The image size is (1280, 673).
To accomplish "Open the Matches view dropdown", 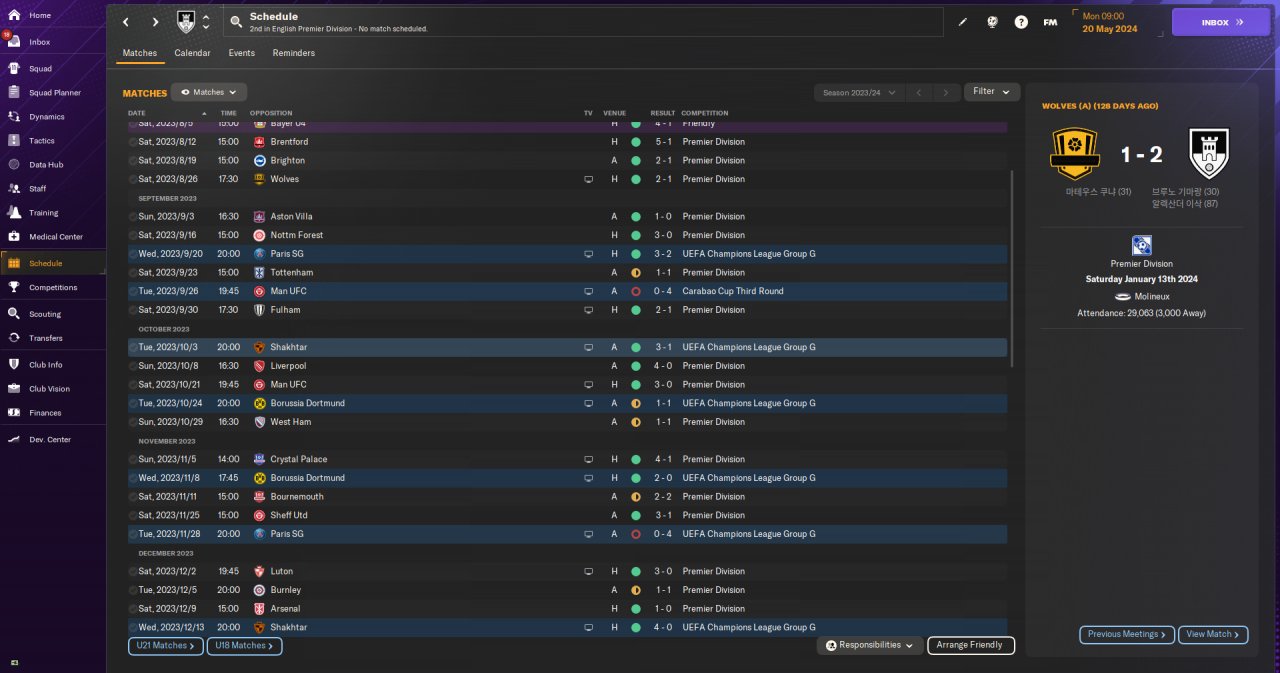I will click(x=209, y=92).
